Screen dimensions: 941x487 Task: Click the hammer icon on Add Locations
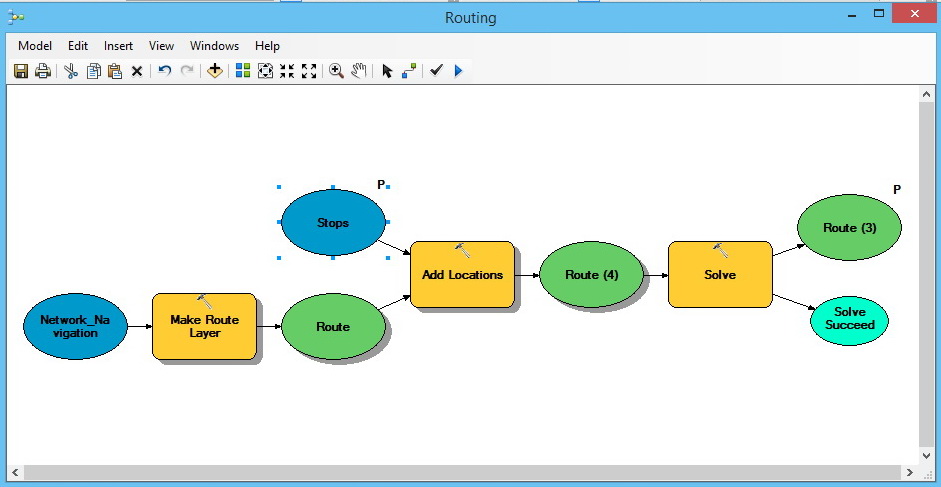coord(461,250)
